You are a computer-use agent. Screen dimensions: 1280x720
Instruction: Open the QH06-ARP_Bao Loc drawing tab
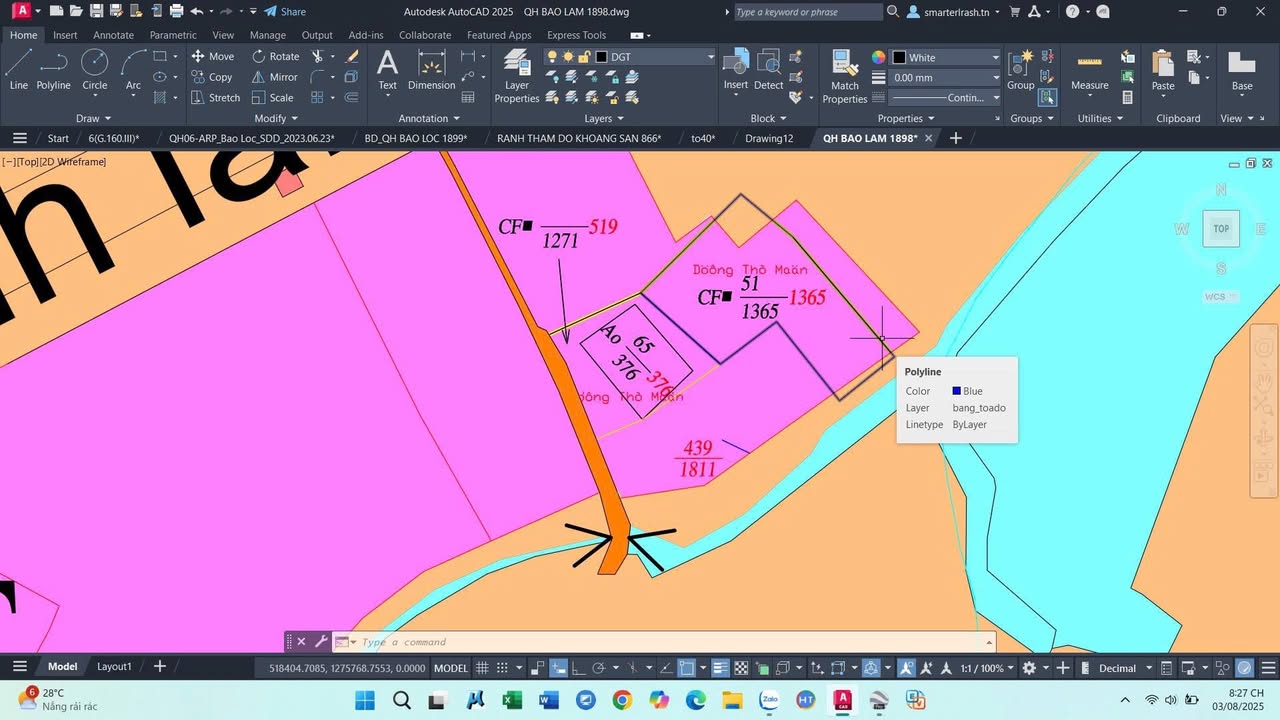(253, 138)
